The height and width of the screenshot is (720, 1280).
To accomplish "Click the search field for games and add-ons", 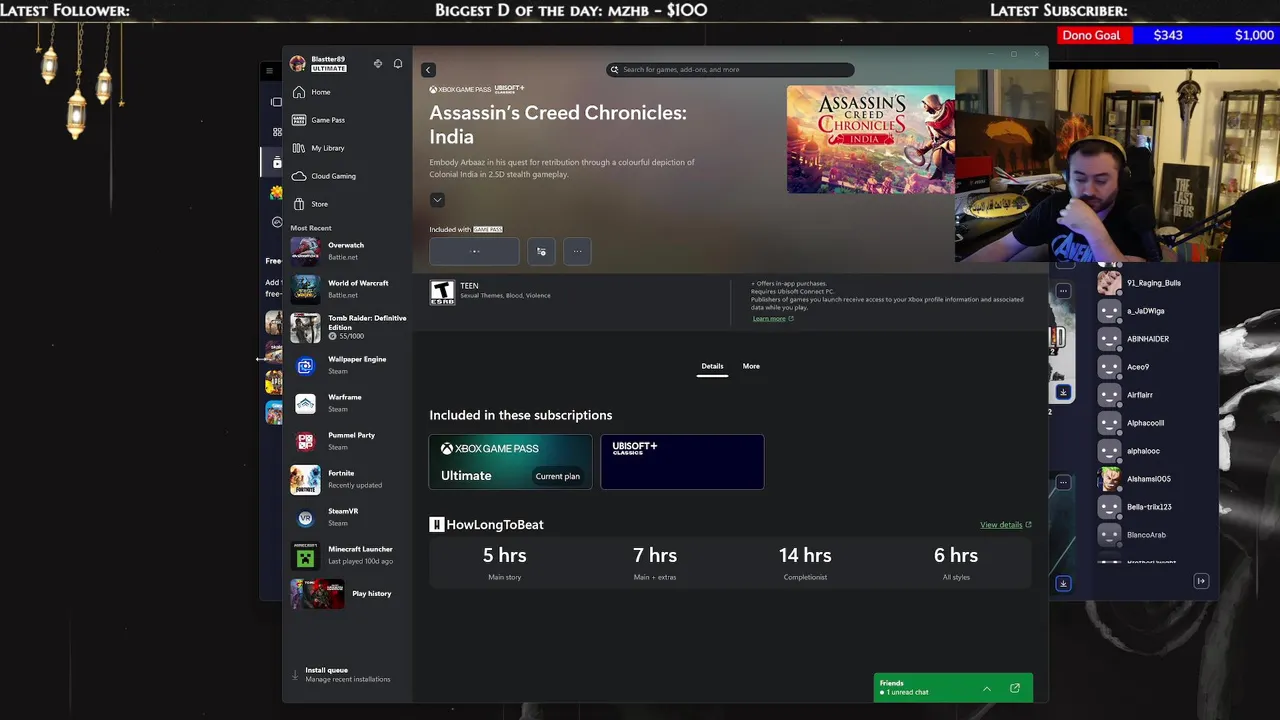I will pyautogui.click(x=730, y=70).
